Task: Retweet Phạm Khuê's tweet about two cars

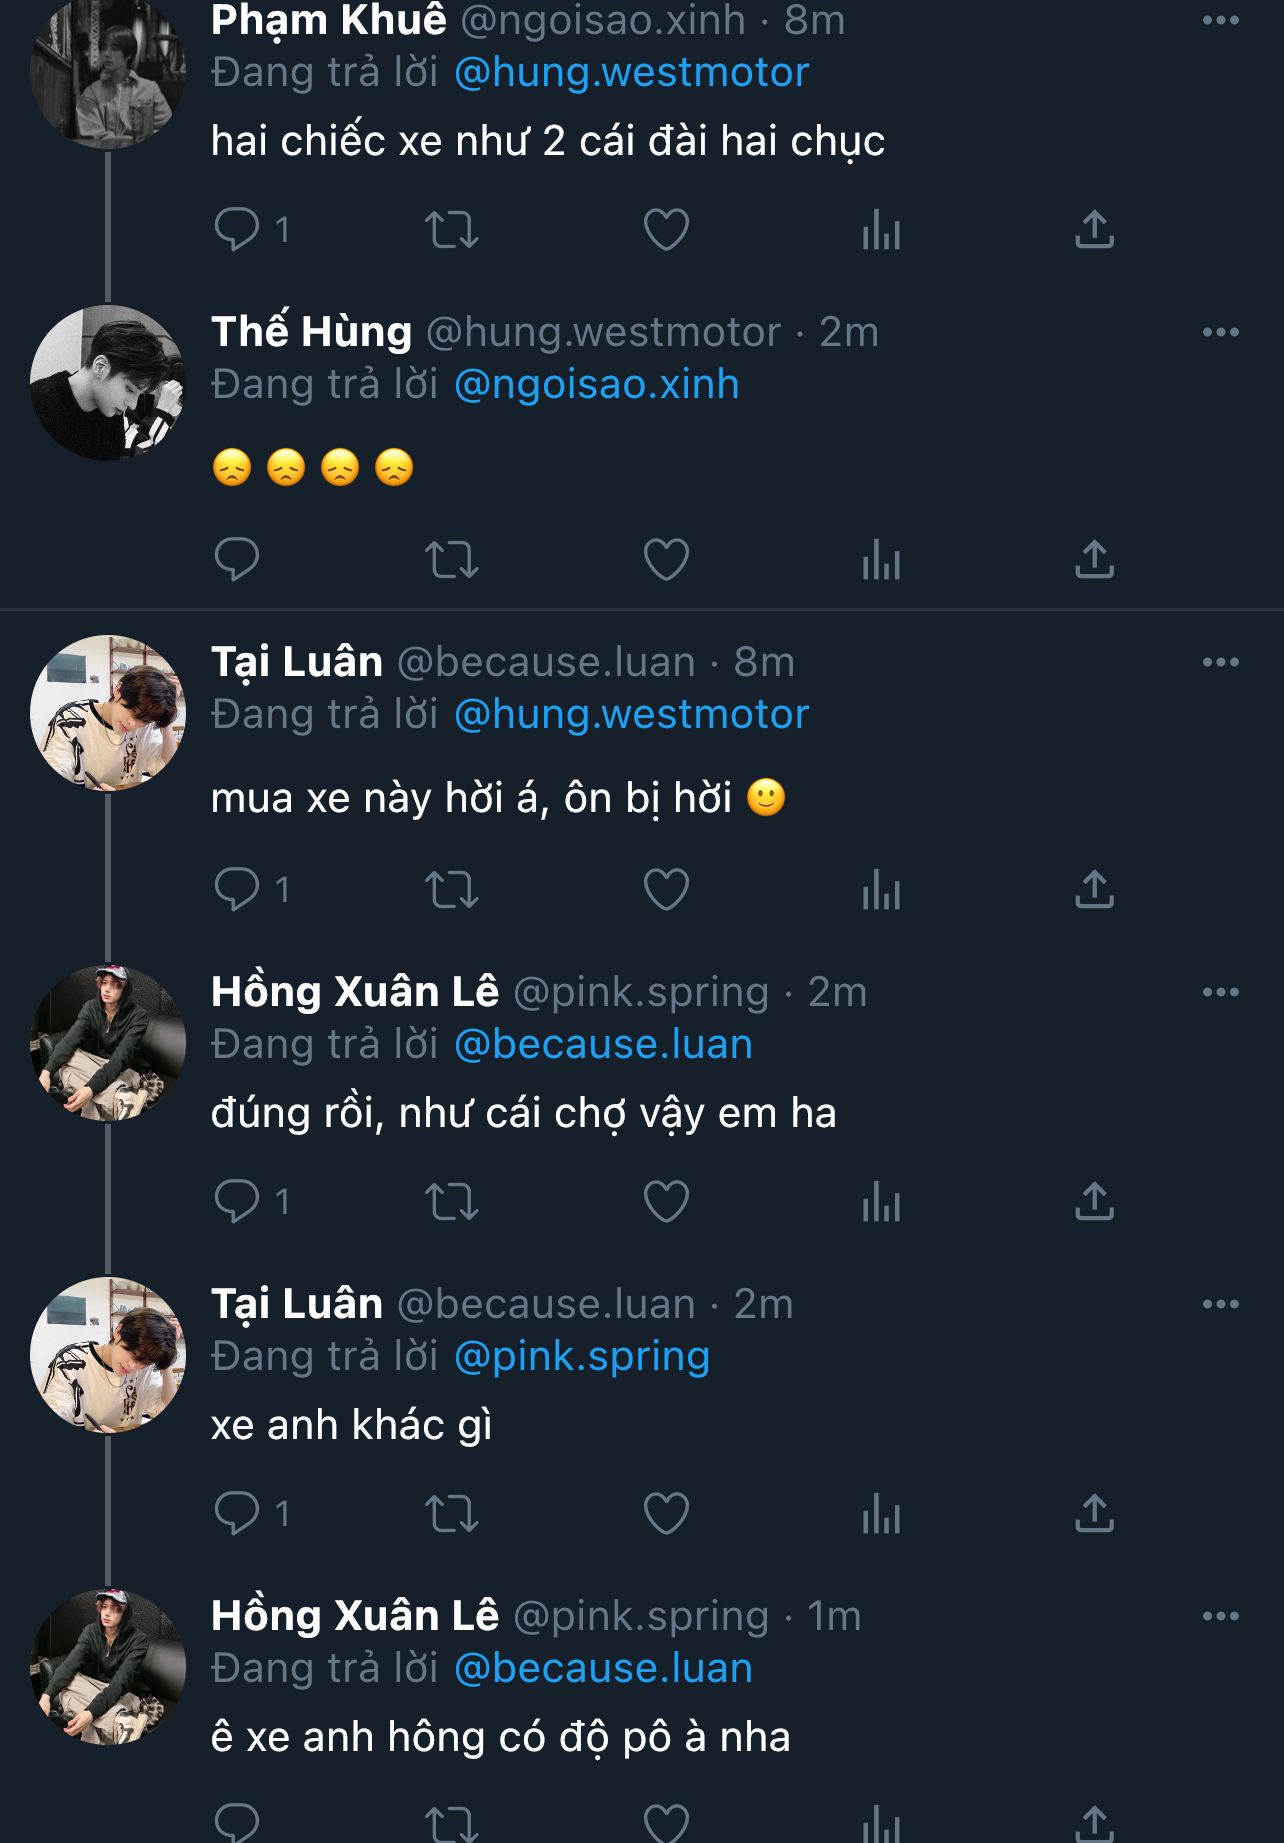Action: (x=452, y=230)
